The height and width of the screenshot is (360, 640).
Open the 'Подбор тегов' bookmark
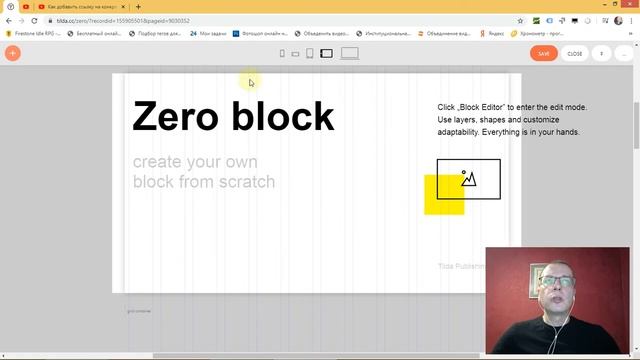tap(155, 33)
